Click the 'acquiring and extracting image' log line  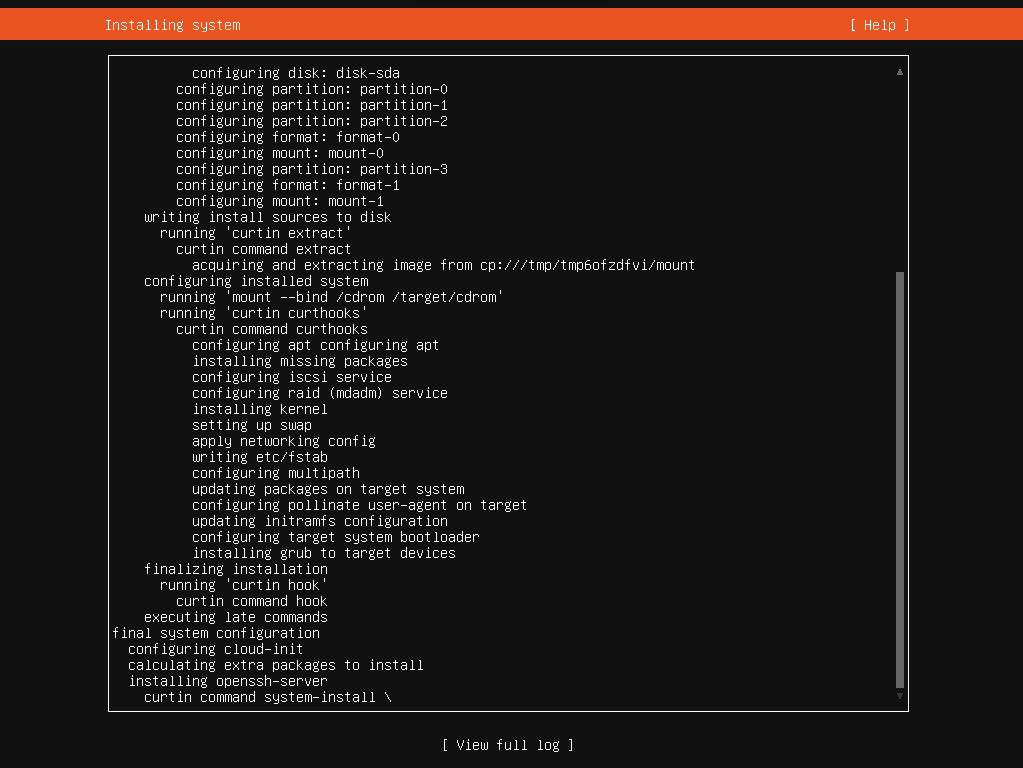443,265
